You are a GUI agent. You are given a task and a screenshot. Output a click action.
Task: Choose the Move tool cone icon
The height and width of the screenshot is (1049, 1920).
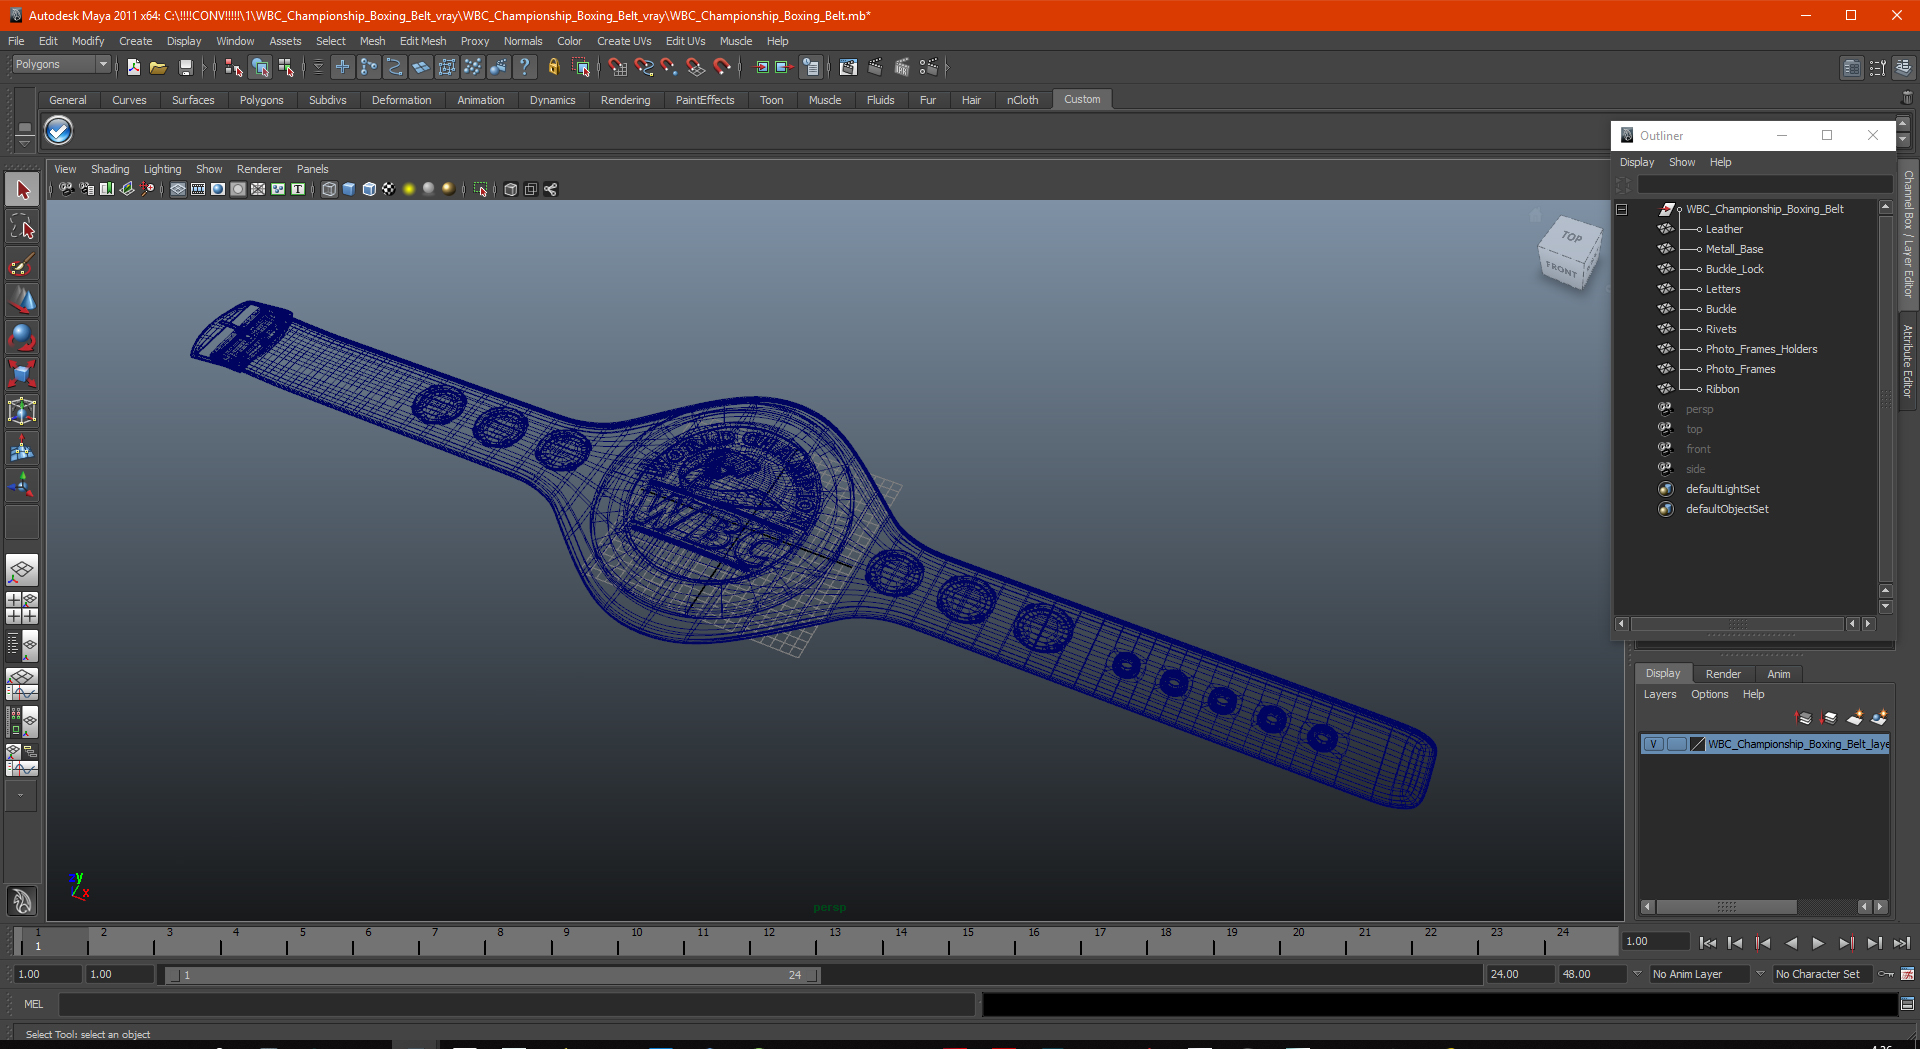[x=22, y=301]
